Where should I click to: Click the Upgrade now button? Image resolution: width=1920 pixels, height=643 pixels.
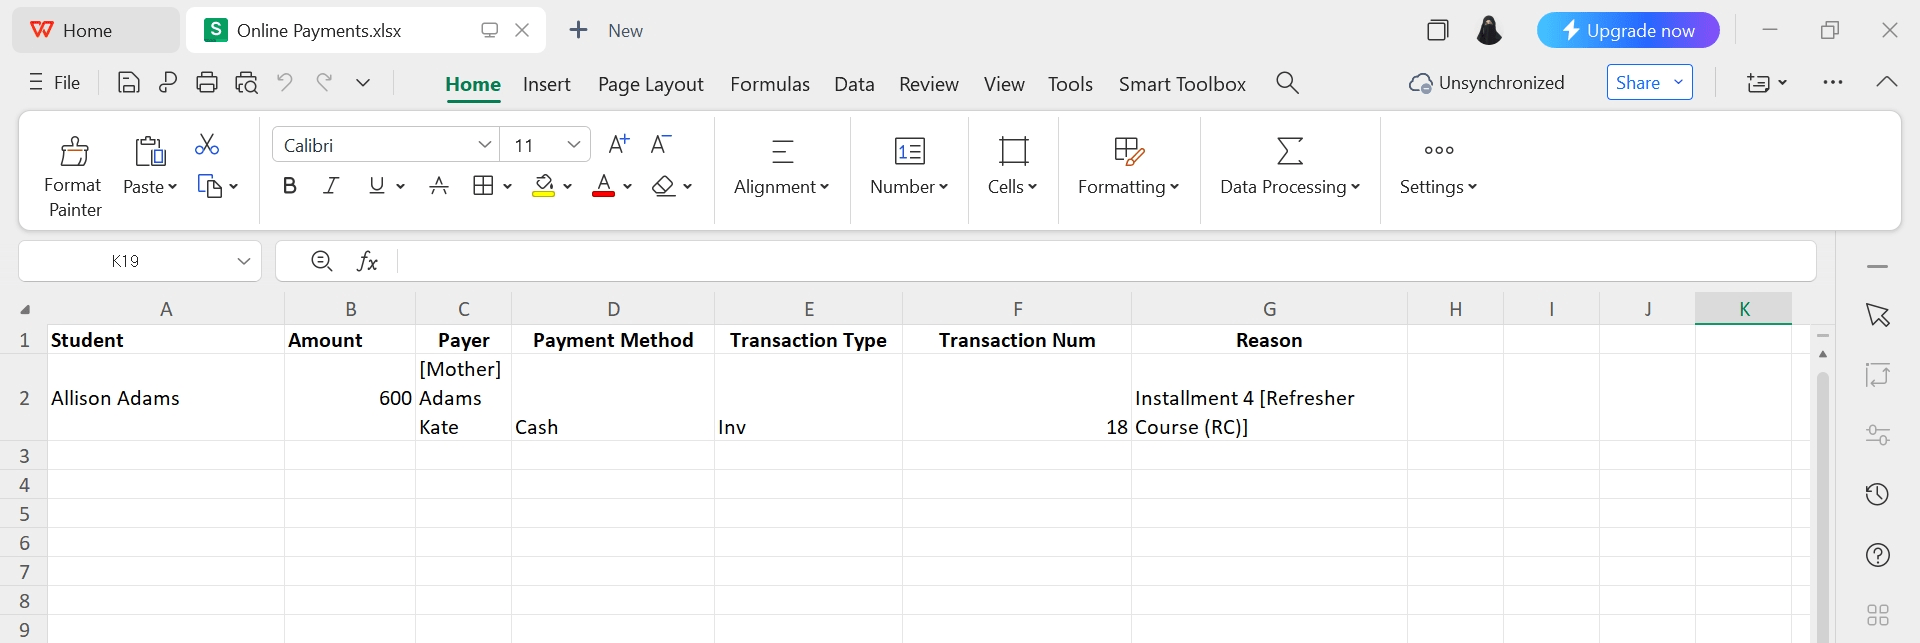coord(1627,31)
